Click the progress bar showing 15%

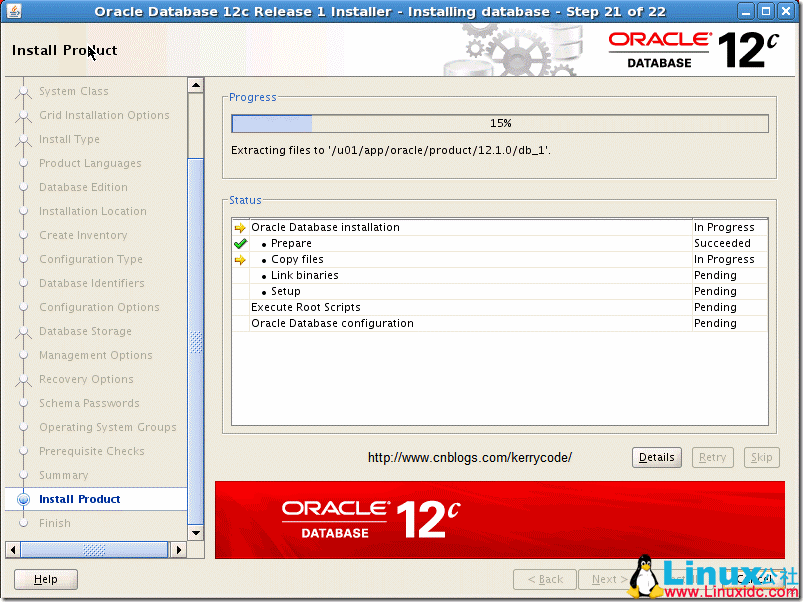[498, 123]
